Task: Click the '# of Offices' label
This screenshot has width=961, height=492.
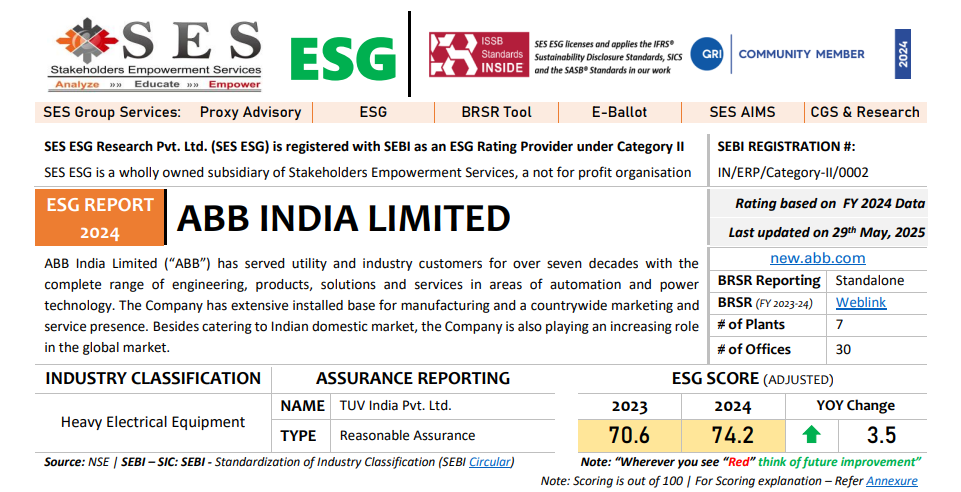Action: [754, 349]
